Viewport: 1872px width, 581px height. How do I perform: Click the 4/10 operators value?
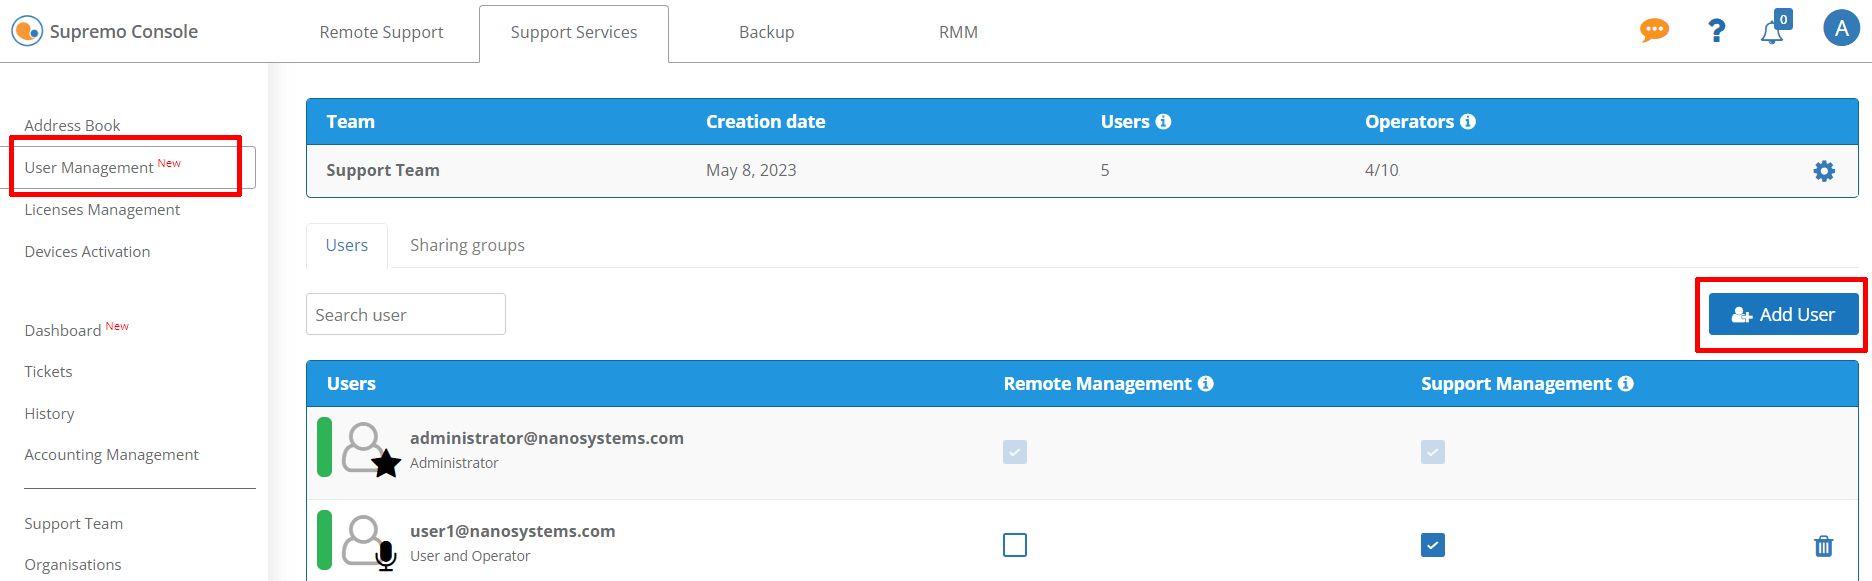click(x=1381, y=170)
